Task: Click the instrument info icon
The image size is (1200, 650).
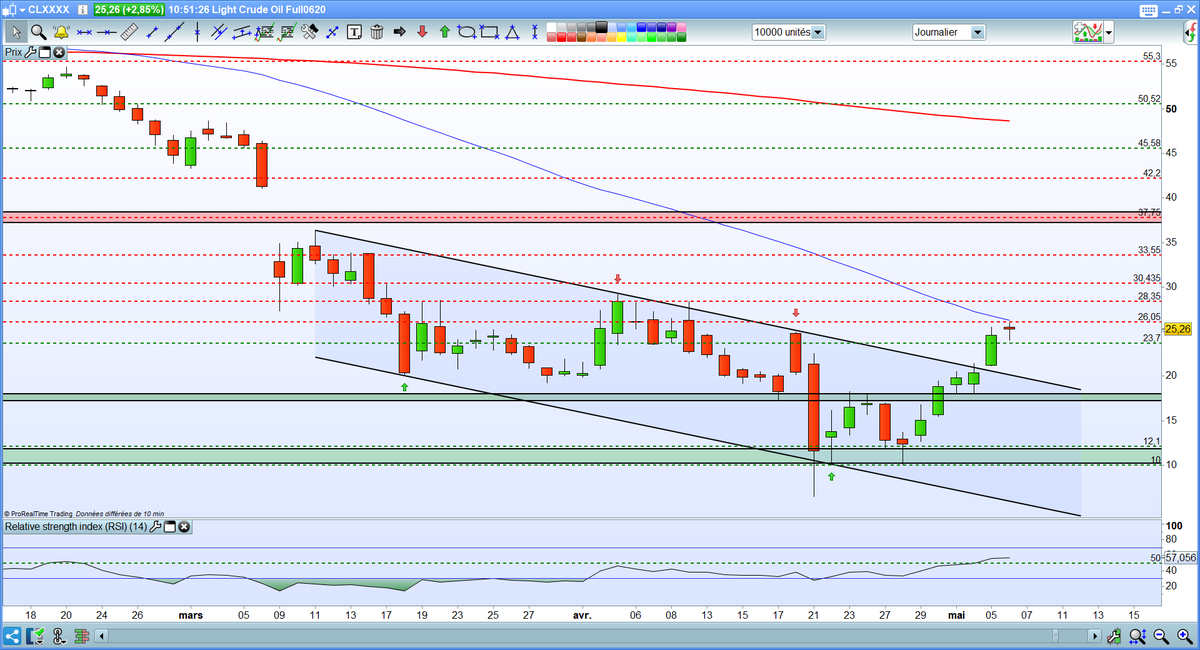Action: 83,10
